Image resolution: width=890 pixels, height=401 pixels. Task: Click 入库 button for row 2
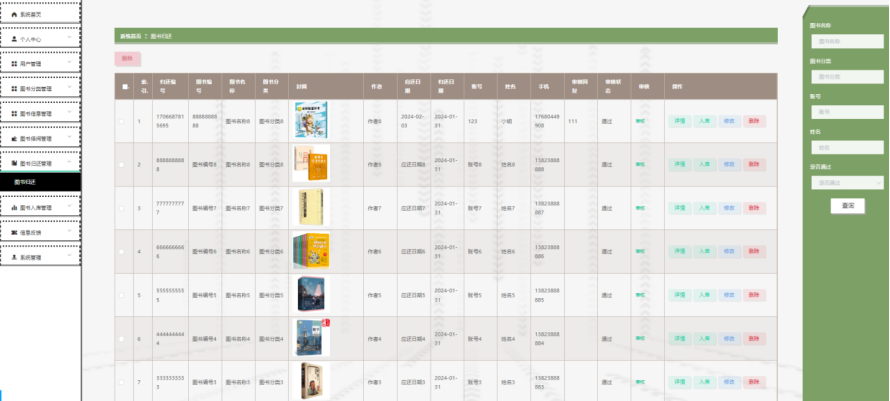(x=704, y=165)
